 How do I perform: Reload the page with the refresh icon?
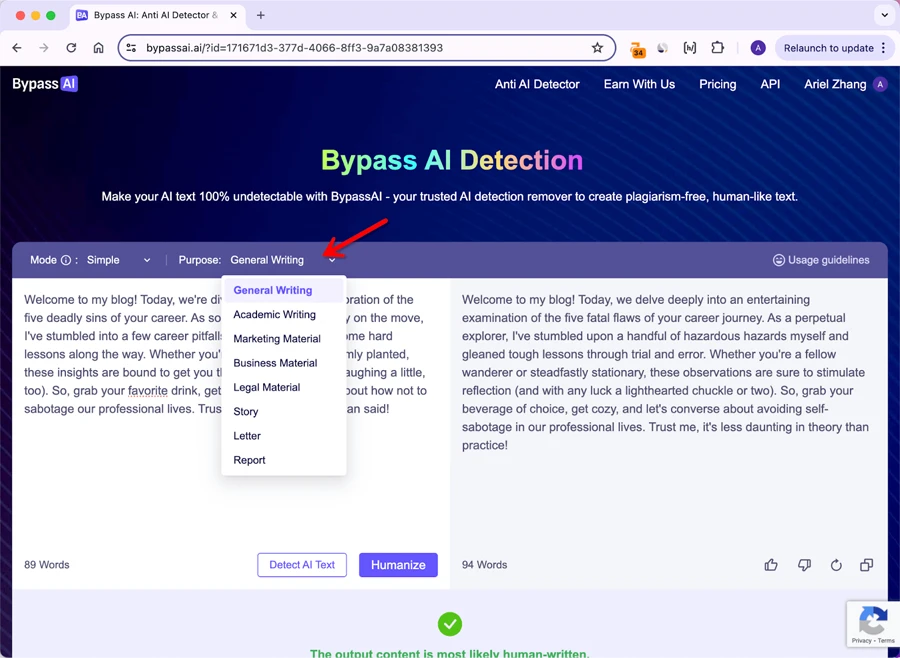[71, 48]
